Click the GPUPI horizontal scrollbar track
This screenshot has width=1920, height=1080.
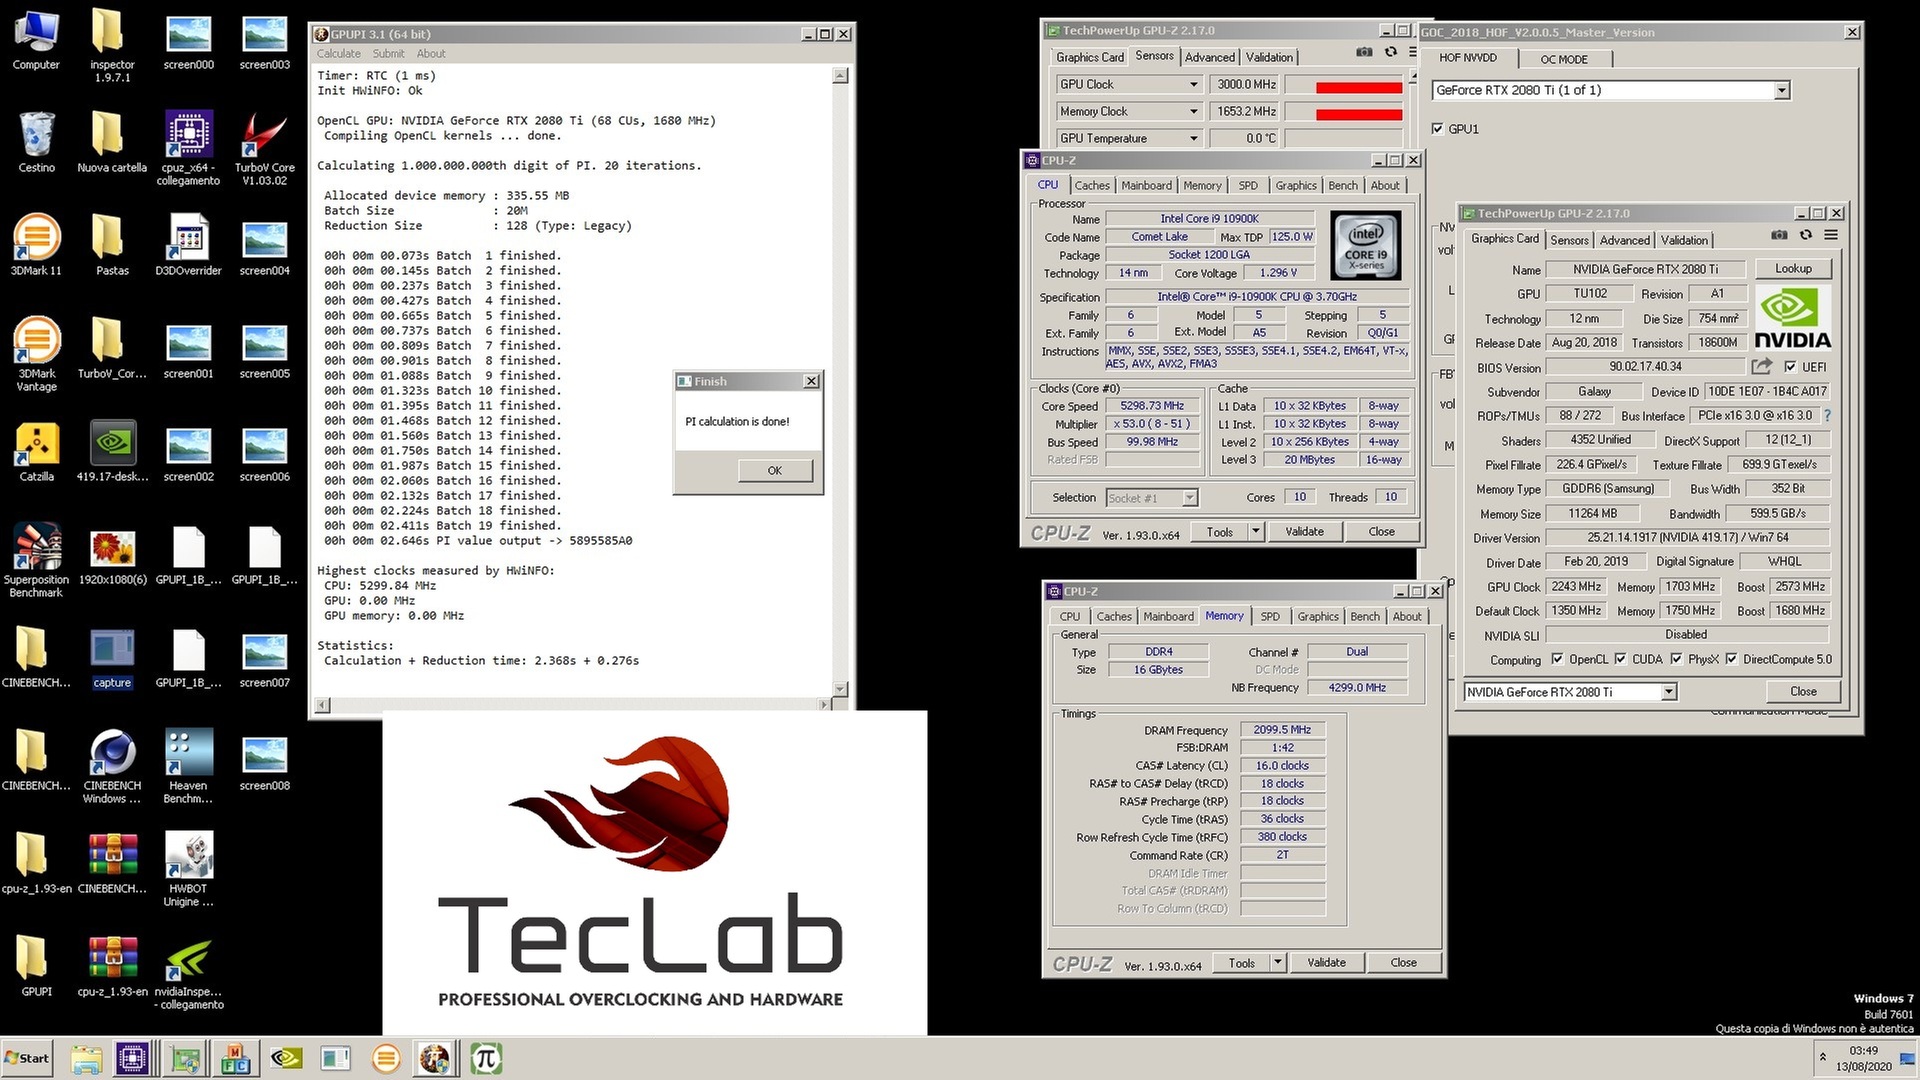click(x=575, y=705)
